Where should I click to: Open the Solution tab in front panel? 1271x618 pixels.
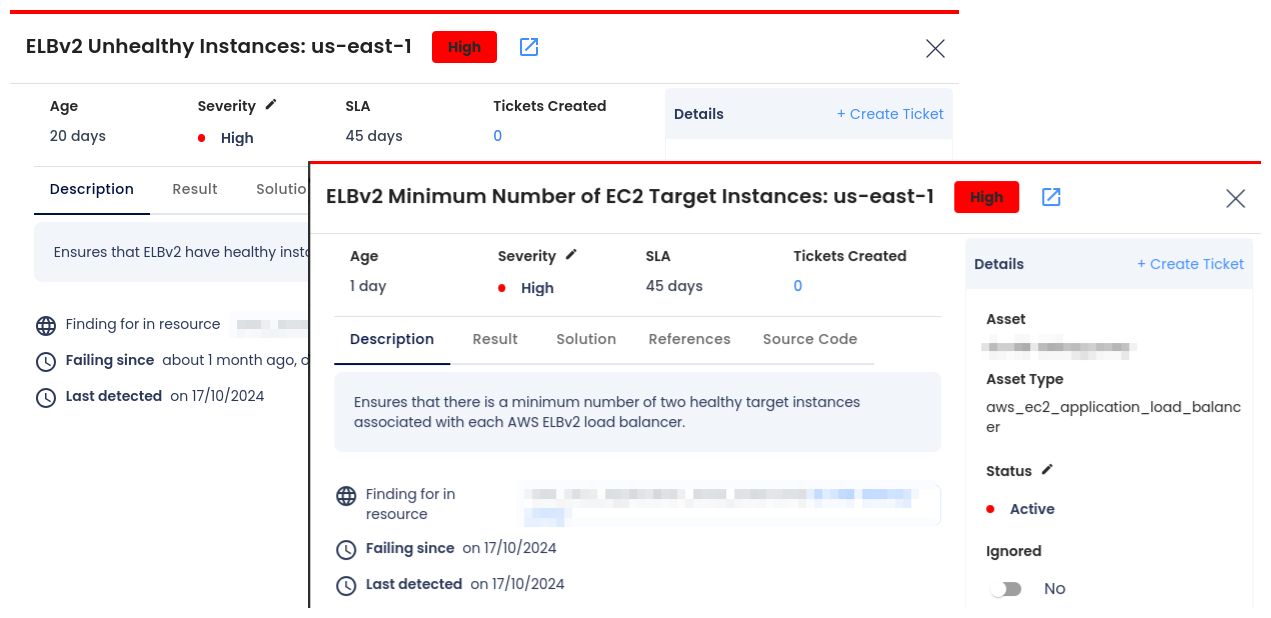586,339
